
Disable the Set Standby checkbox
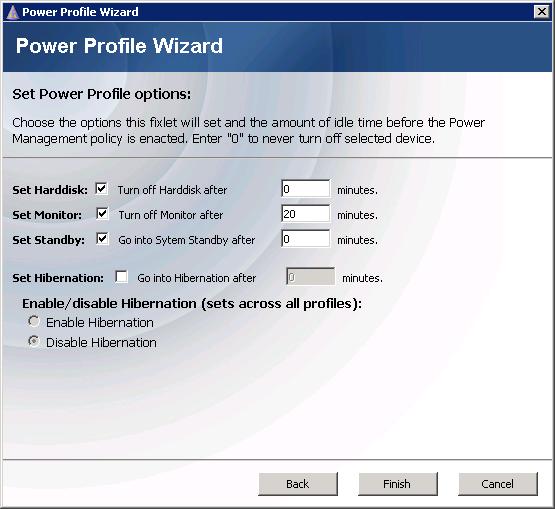tap(102, 239)
